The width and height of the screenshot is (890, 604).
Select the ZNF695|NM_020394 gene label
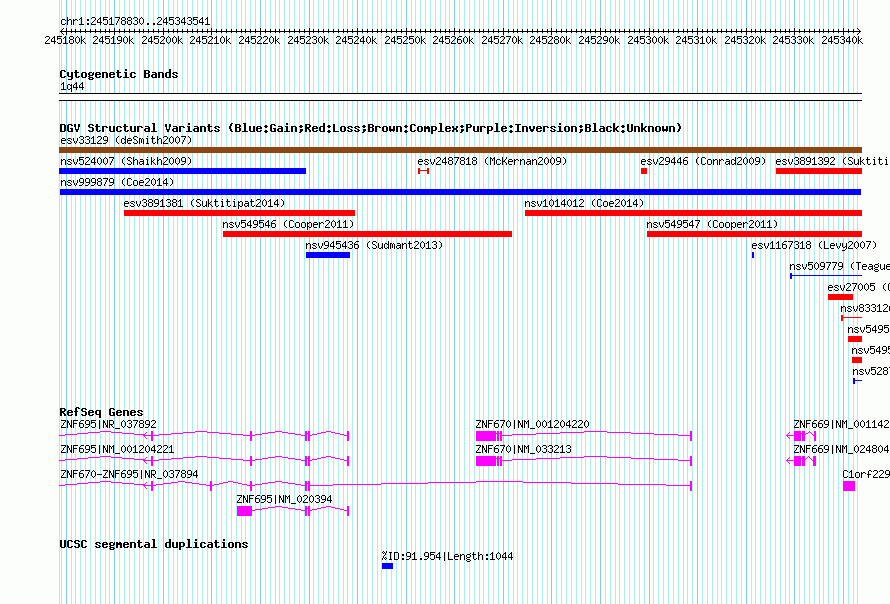(x=284, y=499)
